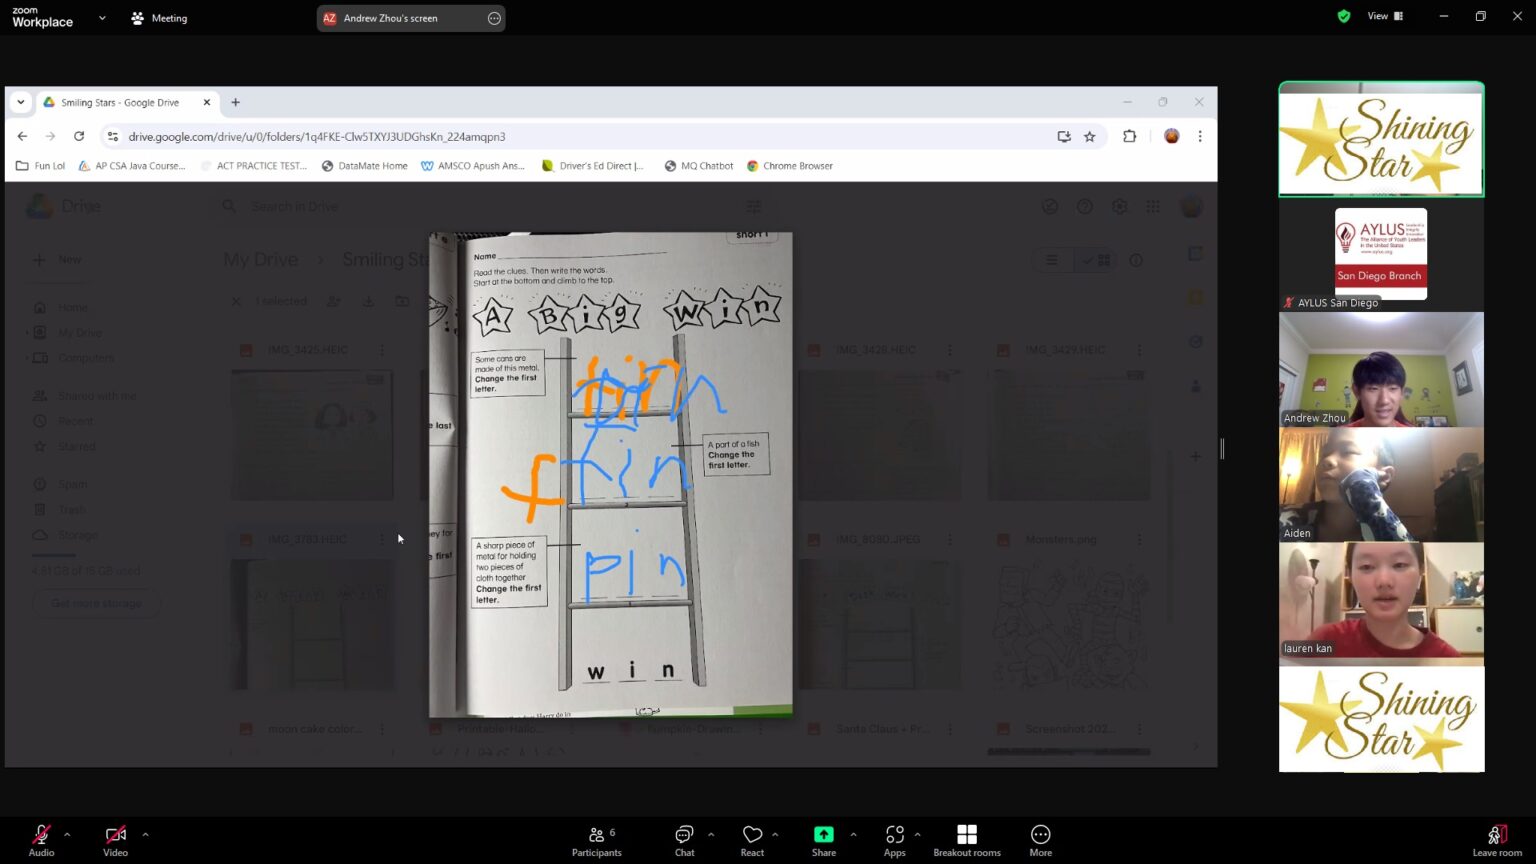Open a new Chrome tab

tap(236, 102)
